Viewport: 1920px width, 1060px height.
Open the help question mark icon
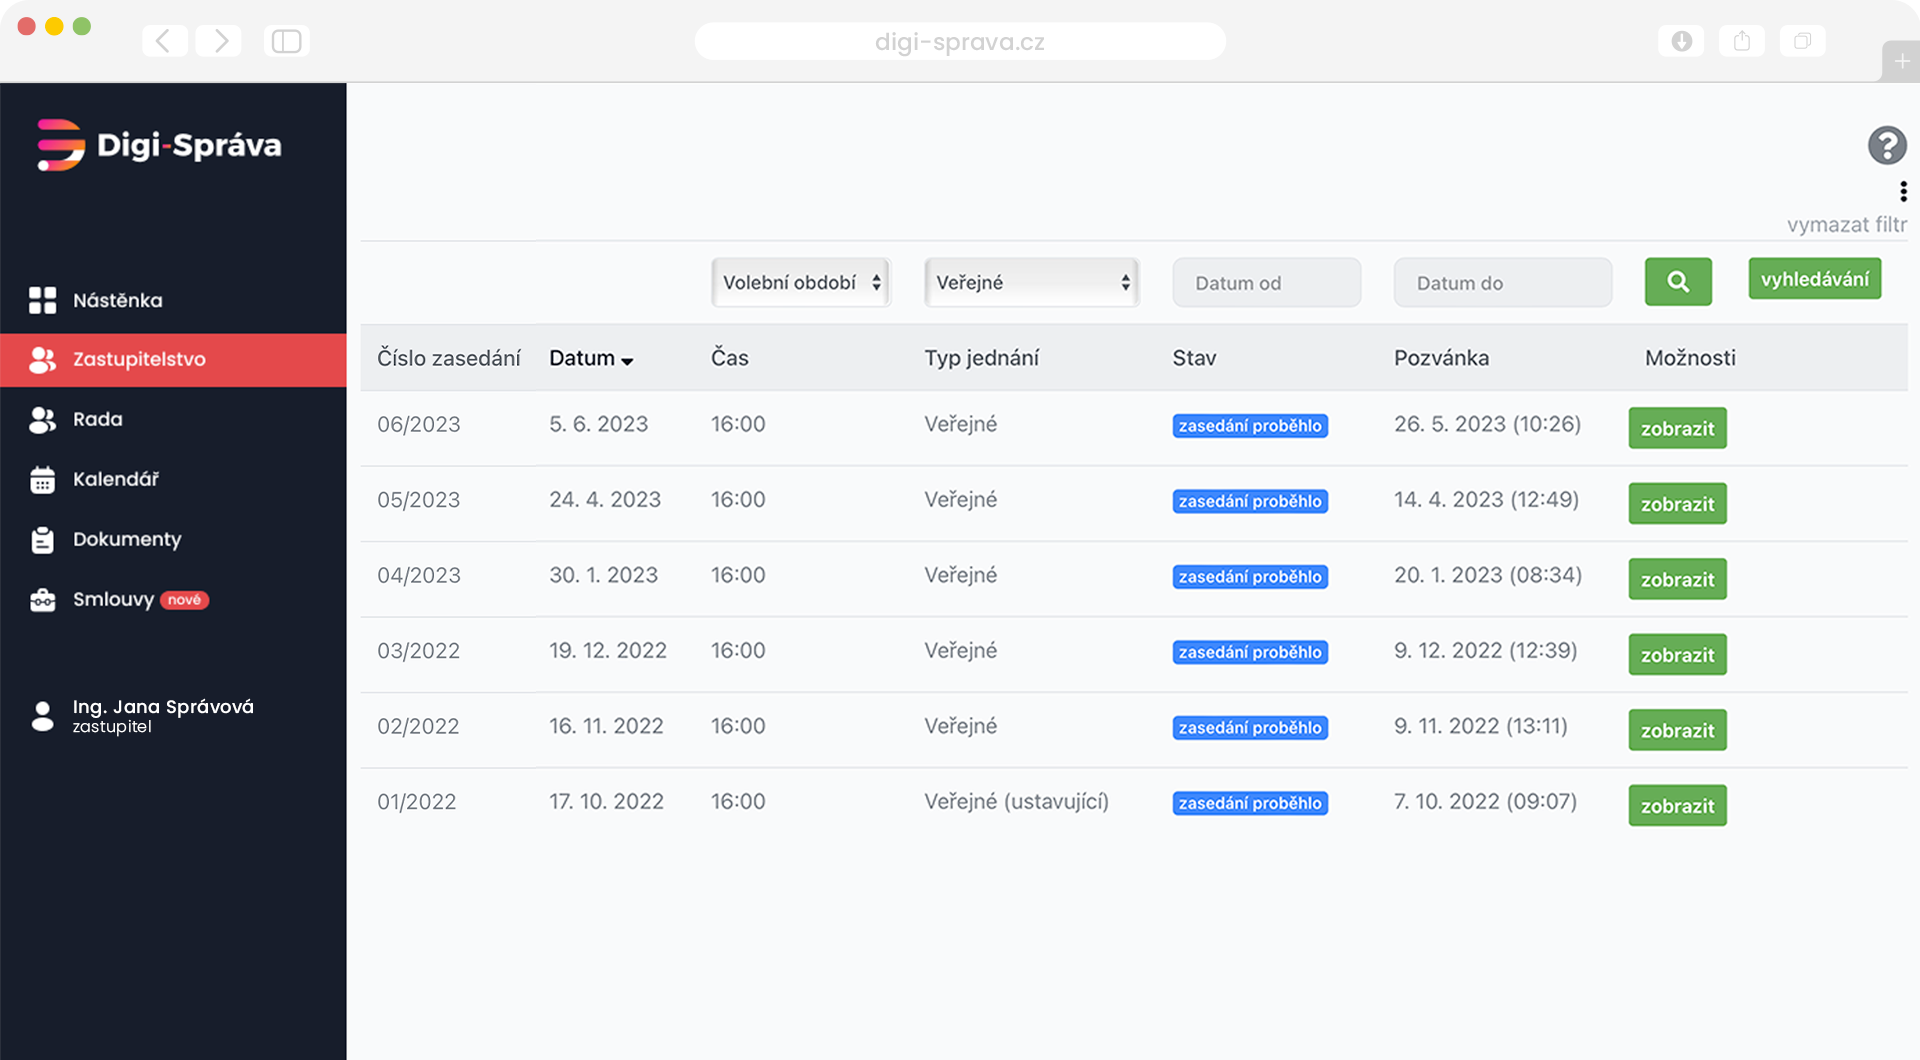[x=1887, y=146]
